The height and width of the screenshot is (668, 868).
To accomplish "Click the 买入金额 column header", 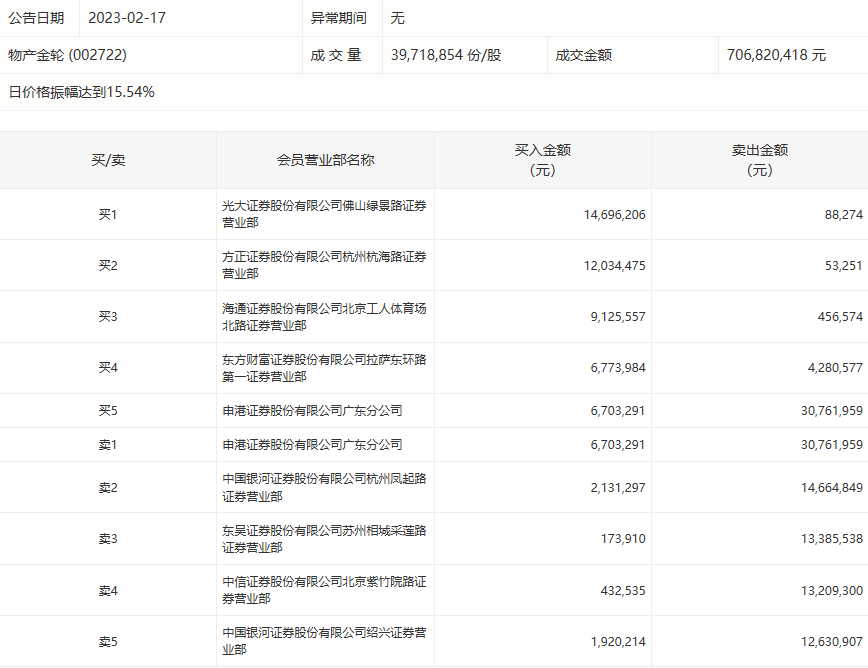I will point(542,160).
